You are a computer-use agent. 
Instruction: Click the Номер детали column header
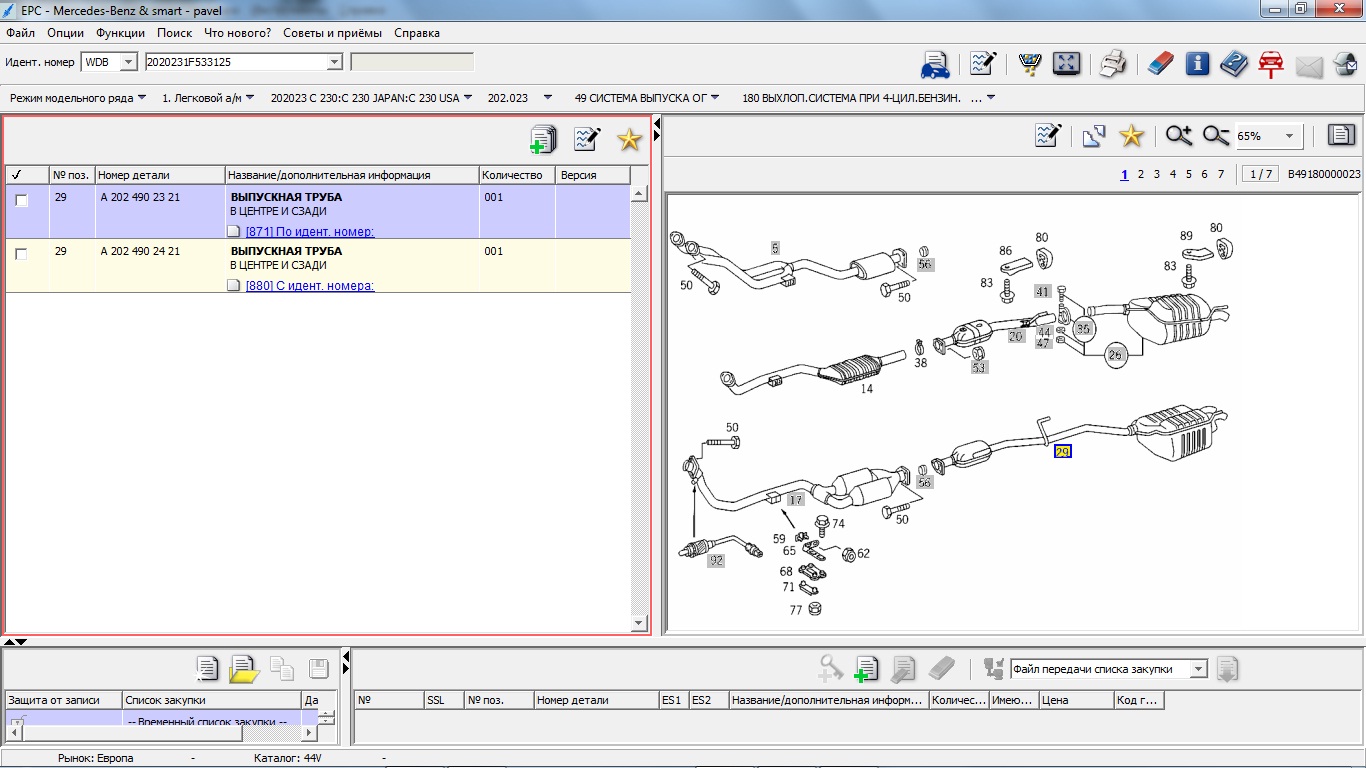tap(160, 175)
